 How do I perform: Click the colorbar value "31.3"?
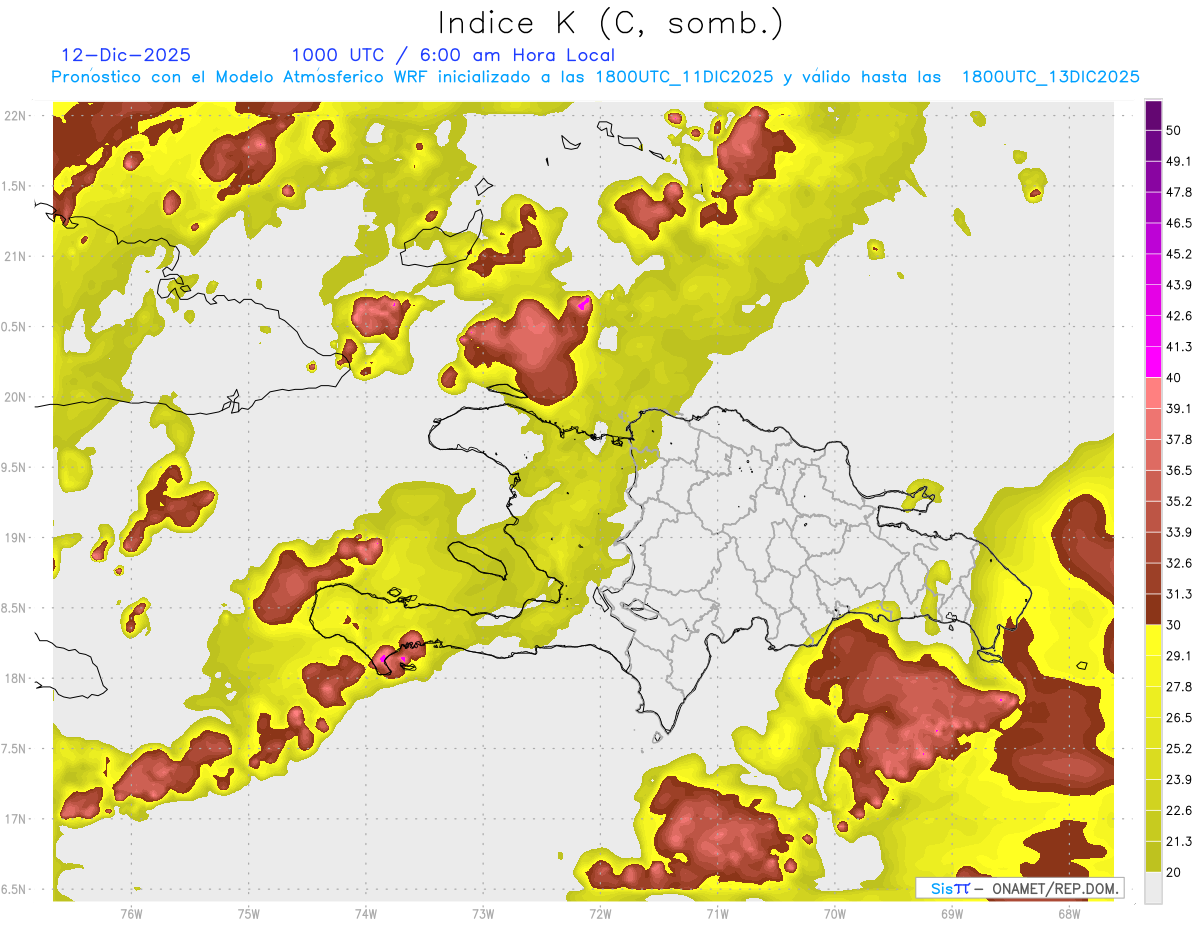(1179, 594)
